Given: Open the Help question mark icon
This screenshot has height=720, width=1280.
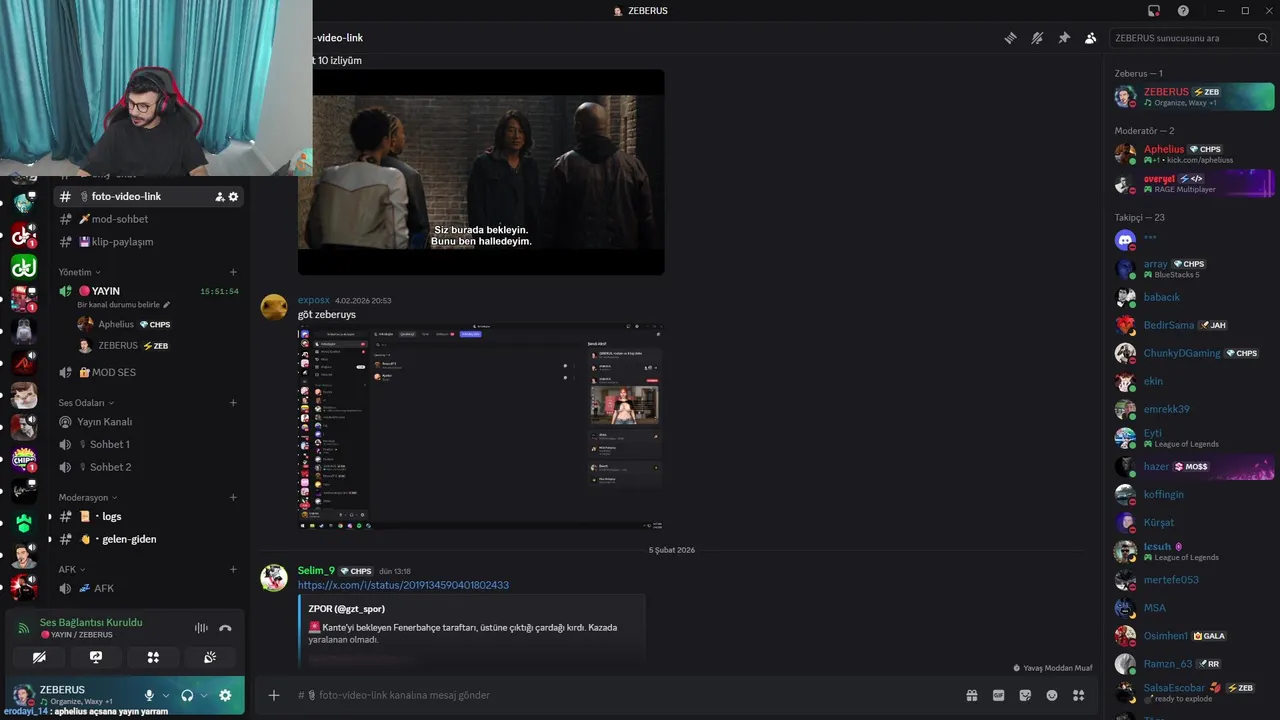Looking at the screenshot, I should point(1183,11).
